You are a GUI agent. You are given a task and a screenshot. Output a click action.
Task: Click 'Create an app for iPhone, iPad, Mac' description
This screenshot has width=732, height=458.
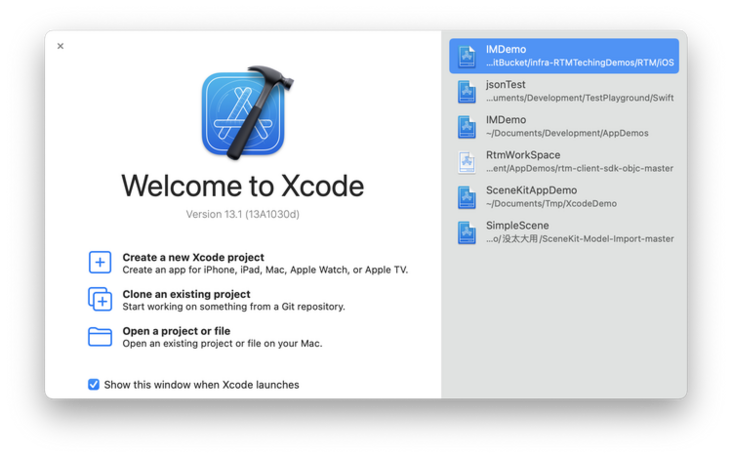click(265, 270)
